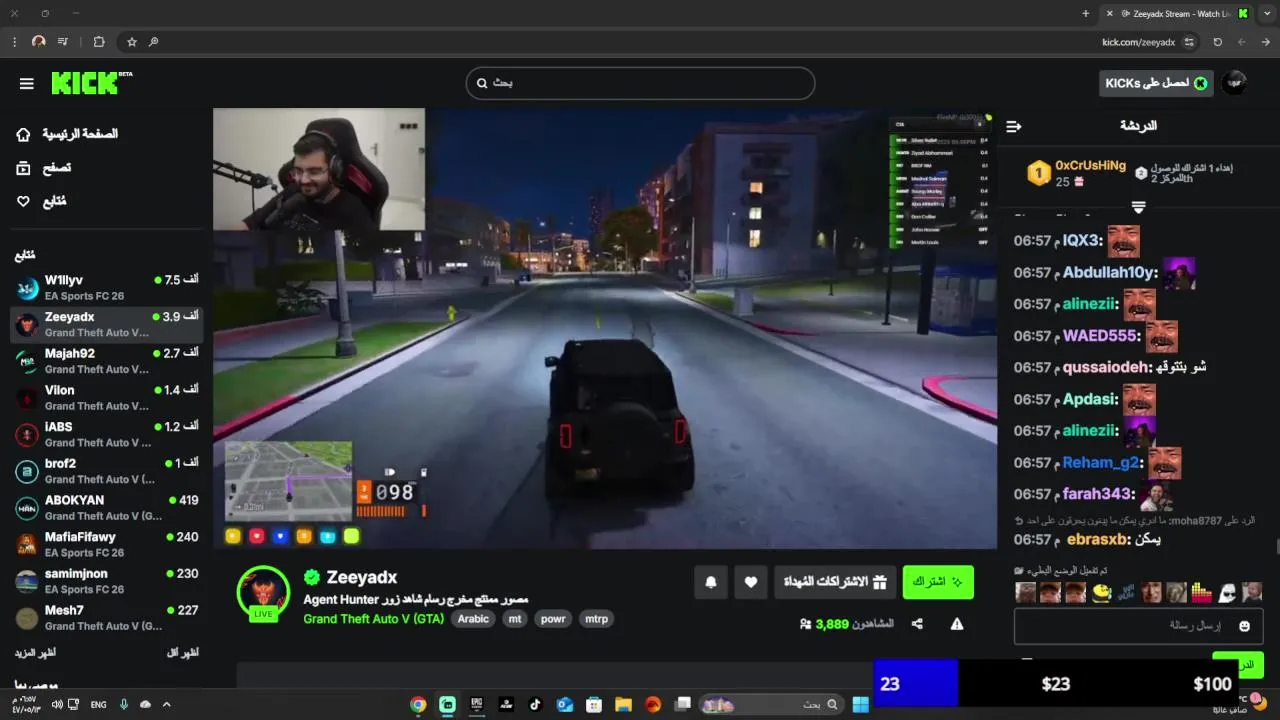Select Zeeyadx channel in sidebar list
1280x720 pixels.
(x=106, y=324)
